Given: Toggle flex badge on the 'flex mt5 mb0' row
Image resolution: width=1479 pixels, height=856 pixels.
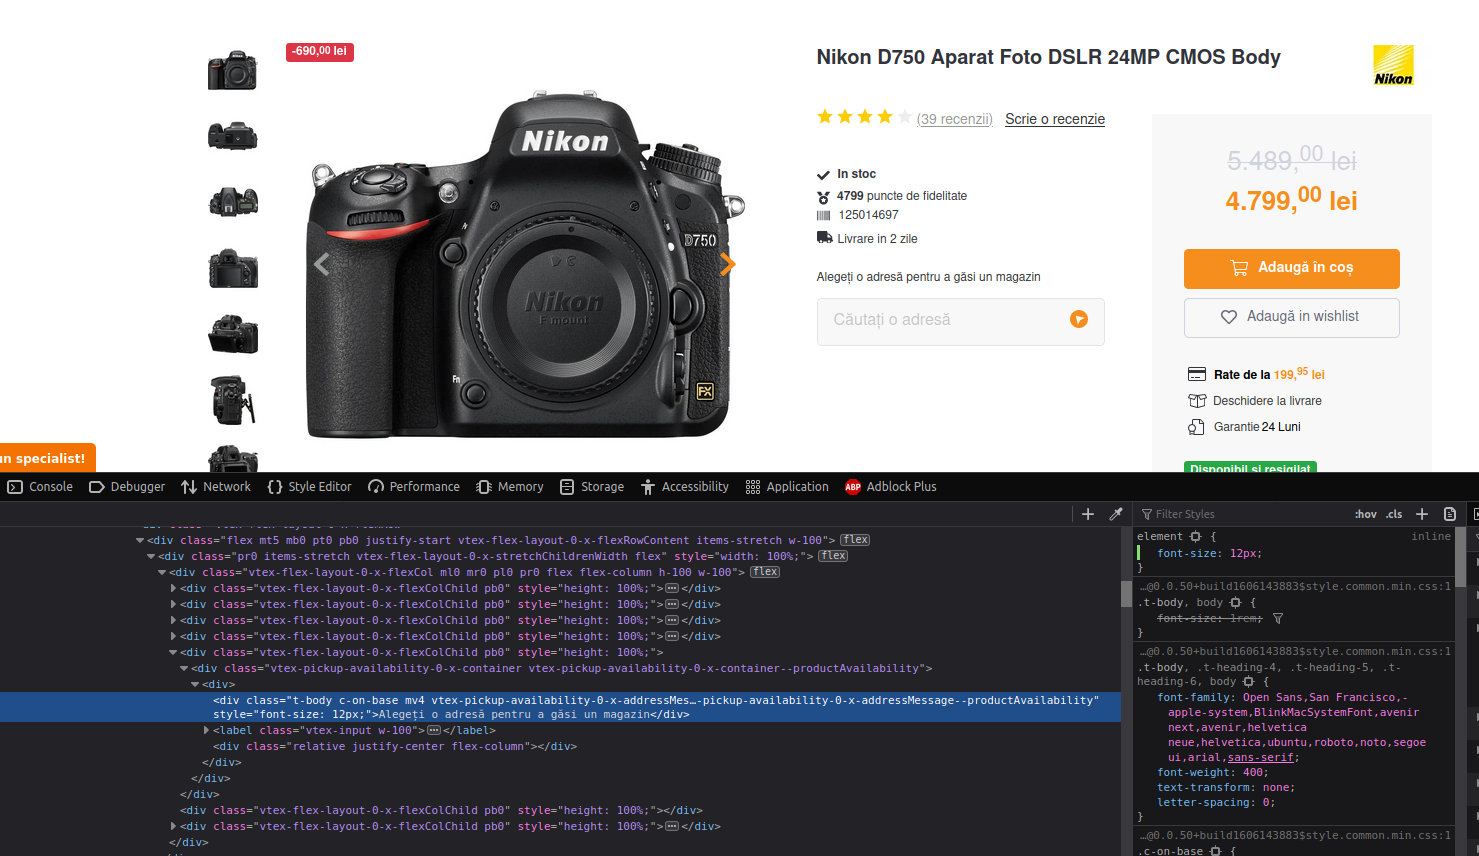Looking at the screenshot, I should 855,540.
